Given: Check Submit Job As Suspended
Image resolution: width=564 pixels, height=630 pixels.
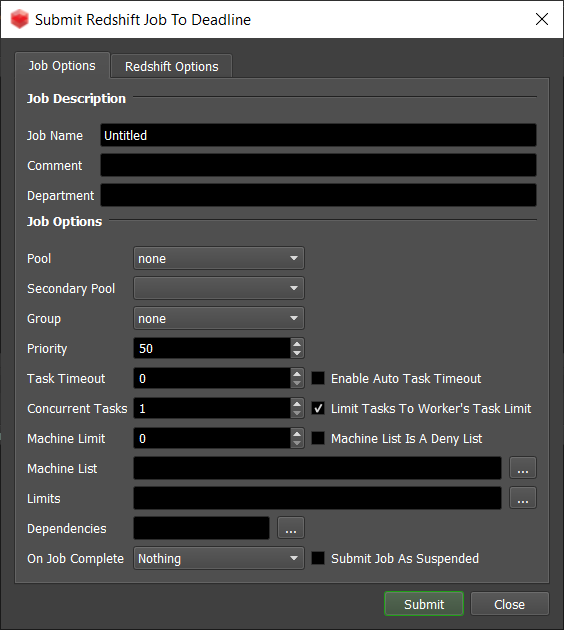Looking at the screenshot, I should coord(318,558).
